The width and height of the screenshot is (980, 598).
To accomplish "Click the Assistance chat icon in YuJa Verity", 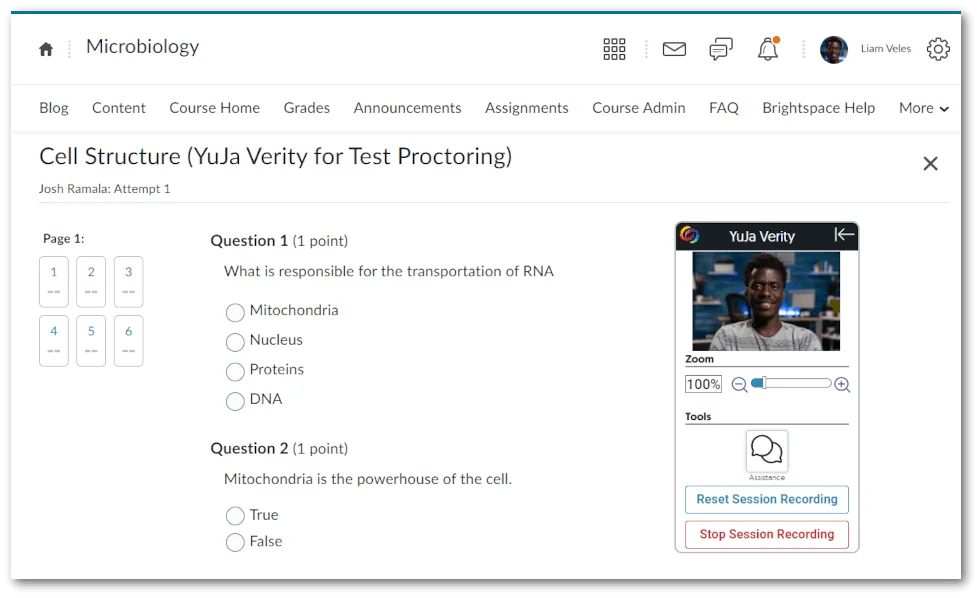I will 766,448.
